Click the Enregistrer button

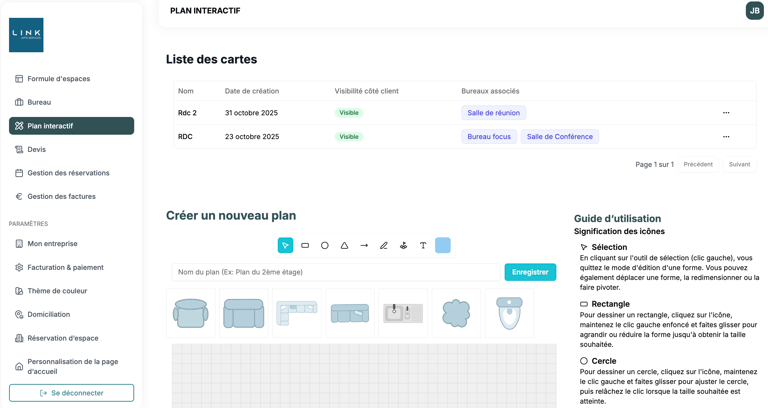(530, 272)
